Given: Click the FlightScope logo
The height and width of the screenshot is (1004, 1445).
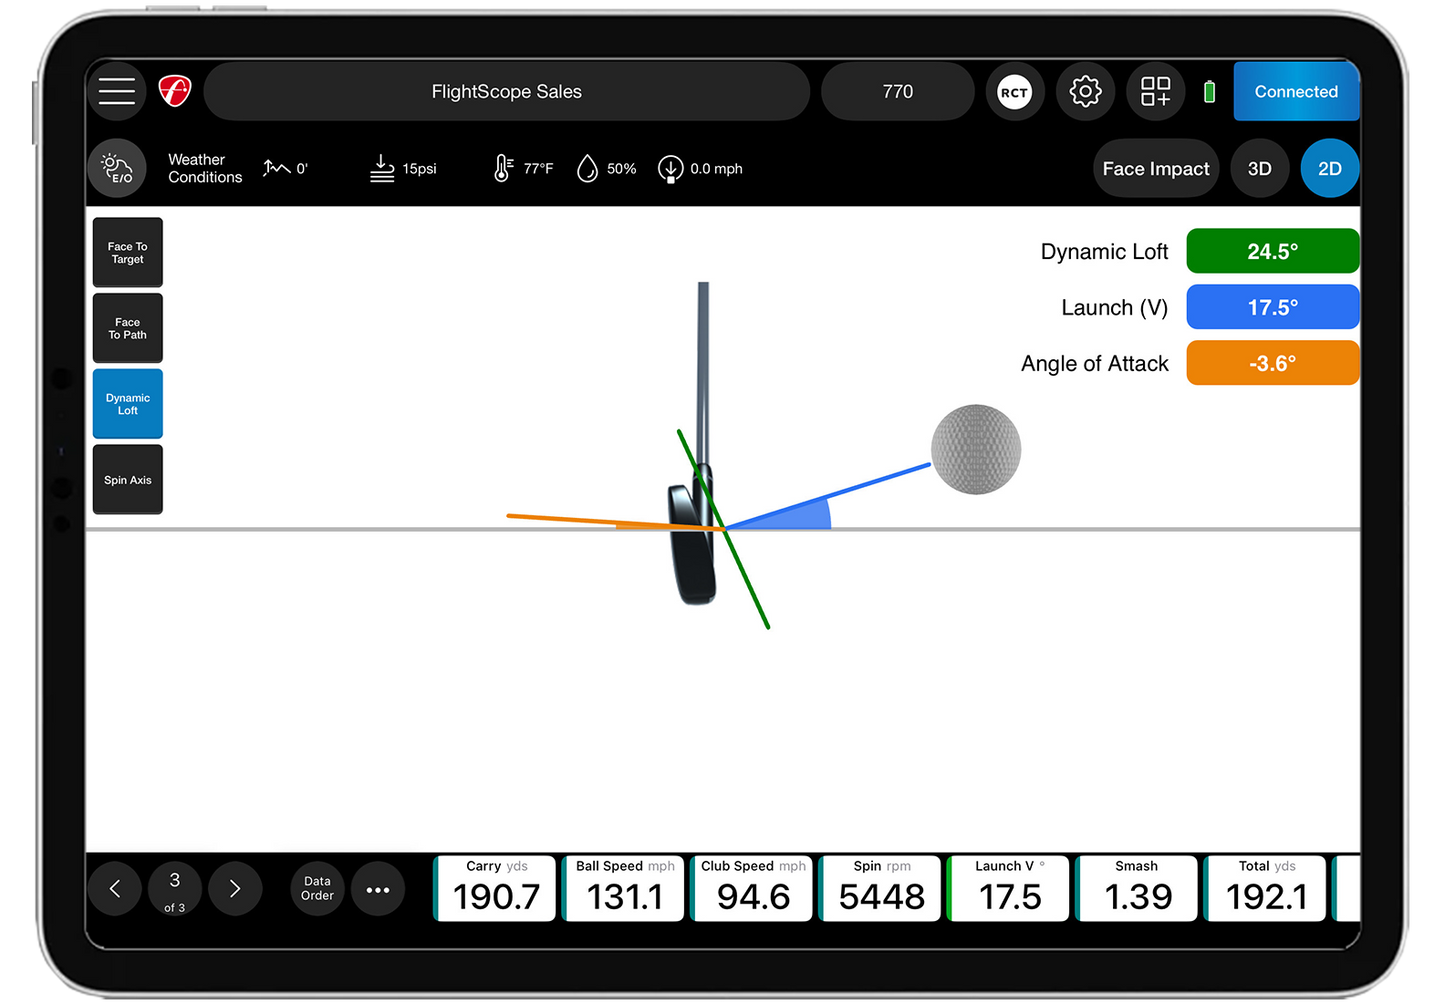Looking at the screenshot, I should [x=174, y=91].
